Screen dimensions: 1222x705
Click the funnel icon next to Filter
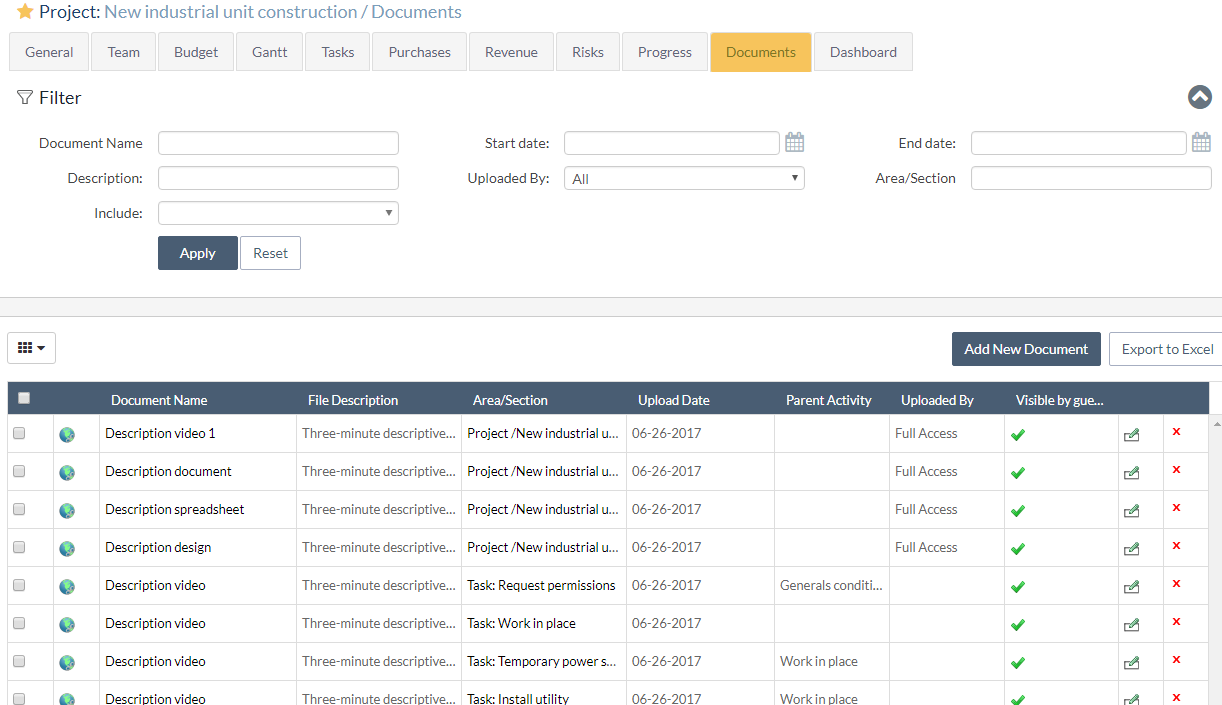tap(22, 96)
